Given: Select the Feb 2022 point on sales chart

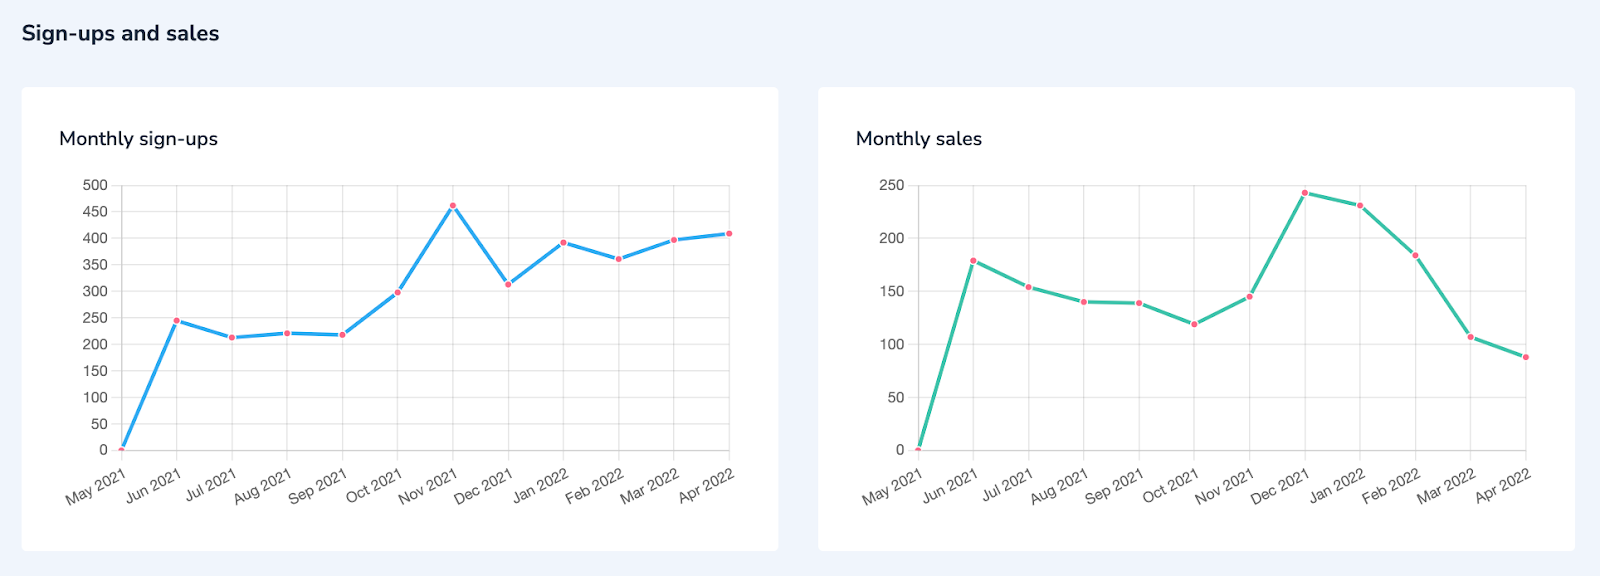Looking at the screenshot, I should [1416, 256].
